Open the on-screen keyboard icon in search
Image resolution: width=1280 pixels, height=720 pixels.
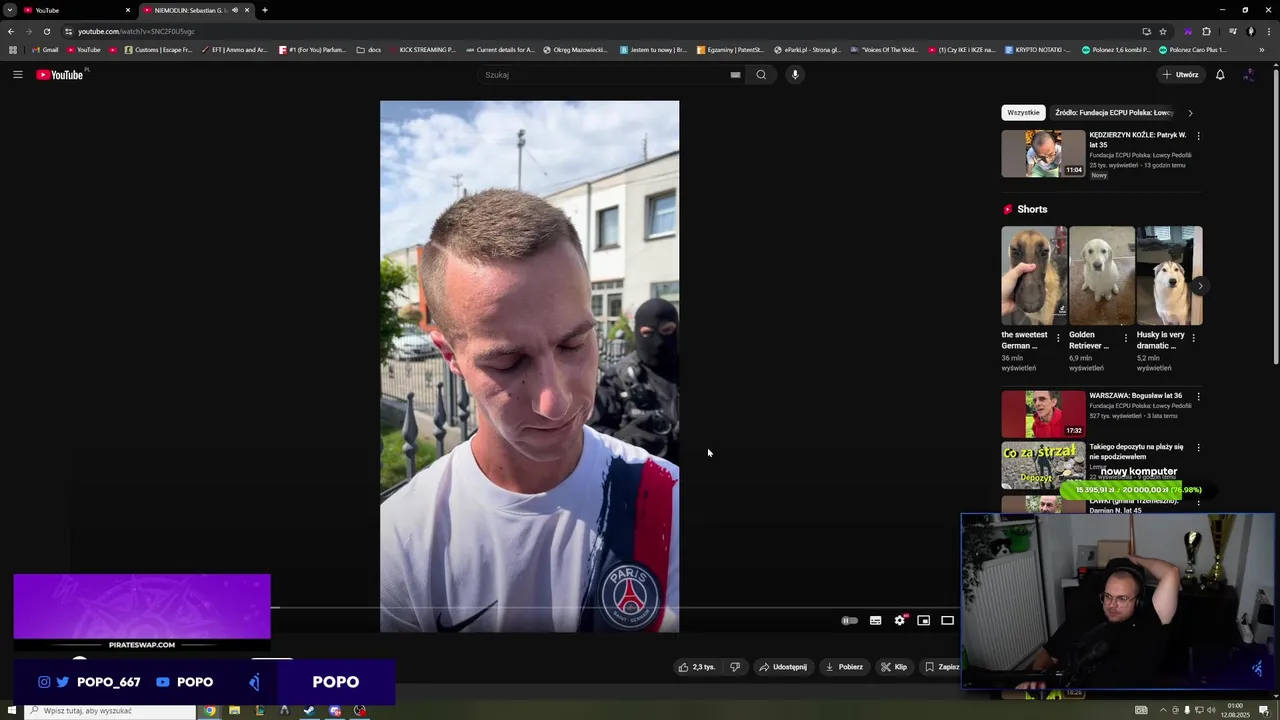pyautogui.click(x=735, y=75)
